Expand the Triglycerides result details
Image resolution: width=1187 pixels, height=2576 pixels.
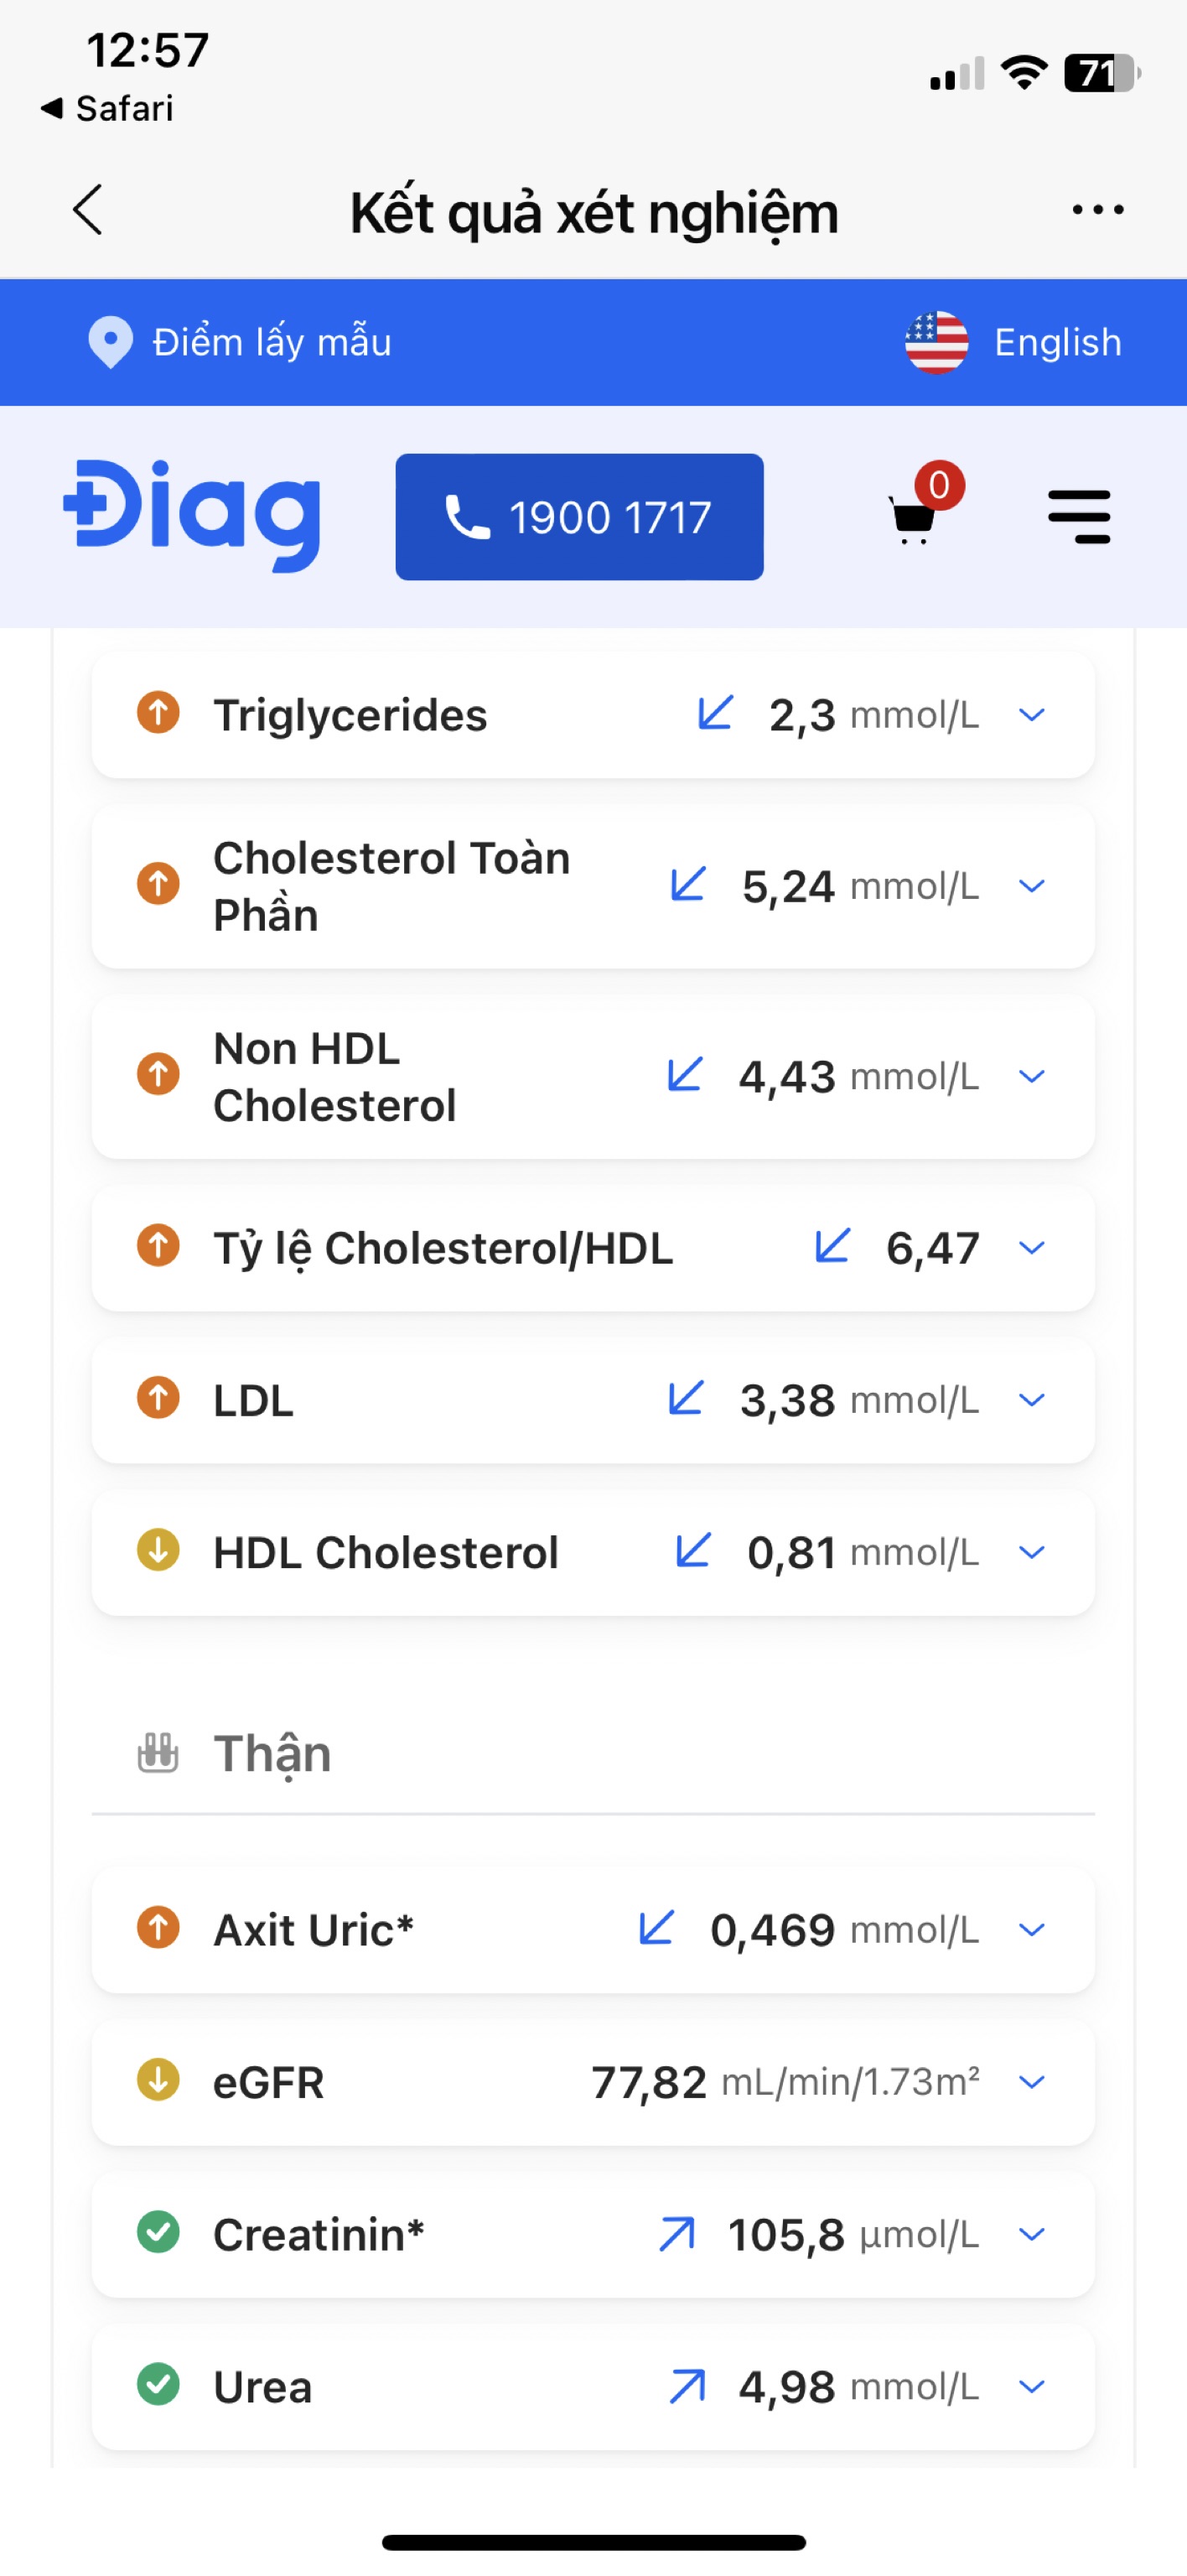coord(1031,715)
